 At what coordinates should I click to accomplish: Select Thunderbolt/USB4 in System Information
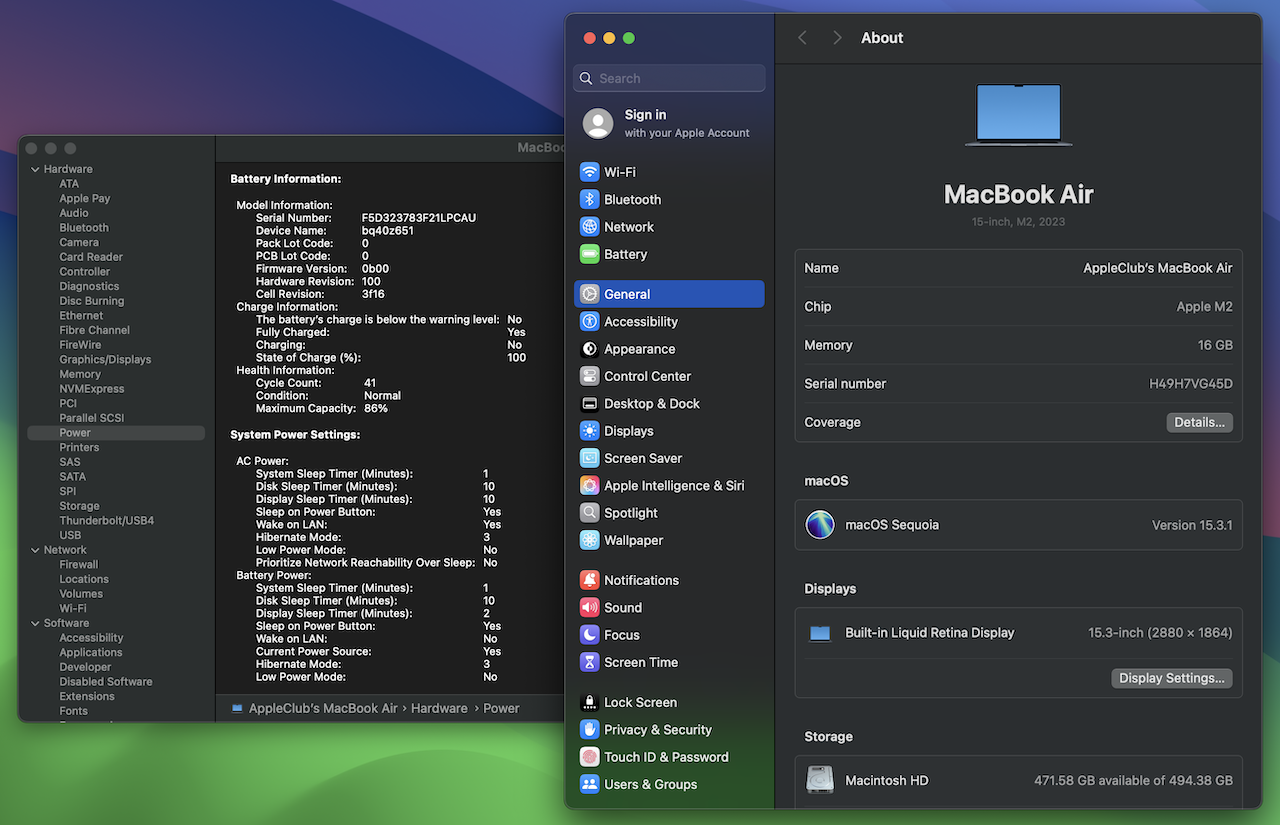(x=106, y=521)
